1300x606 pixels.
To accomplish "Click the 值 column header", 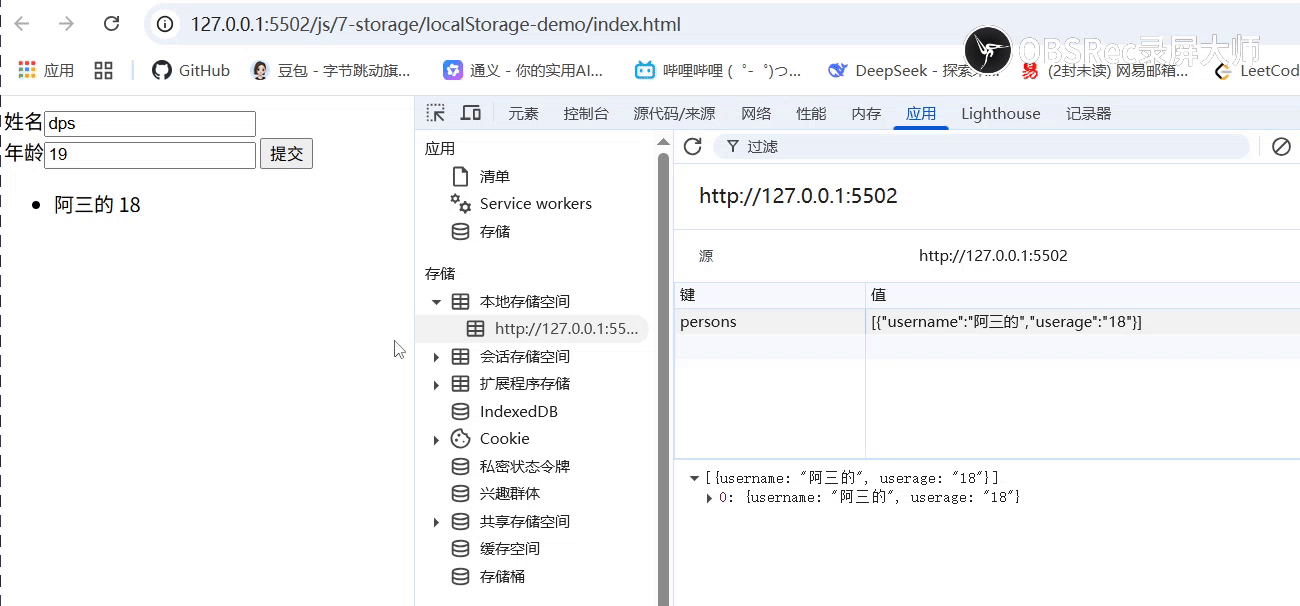I will pyautogui.click(x=1083, y=296).
